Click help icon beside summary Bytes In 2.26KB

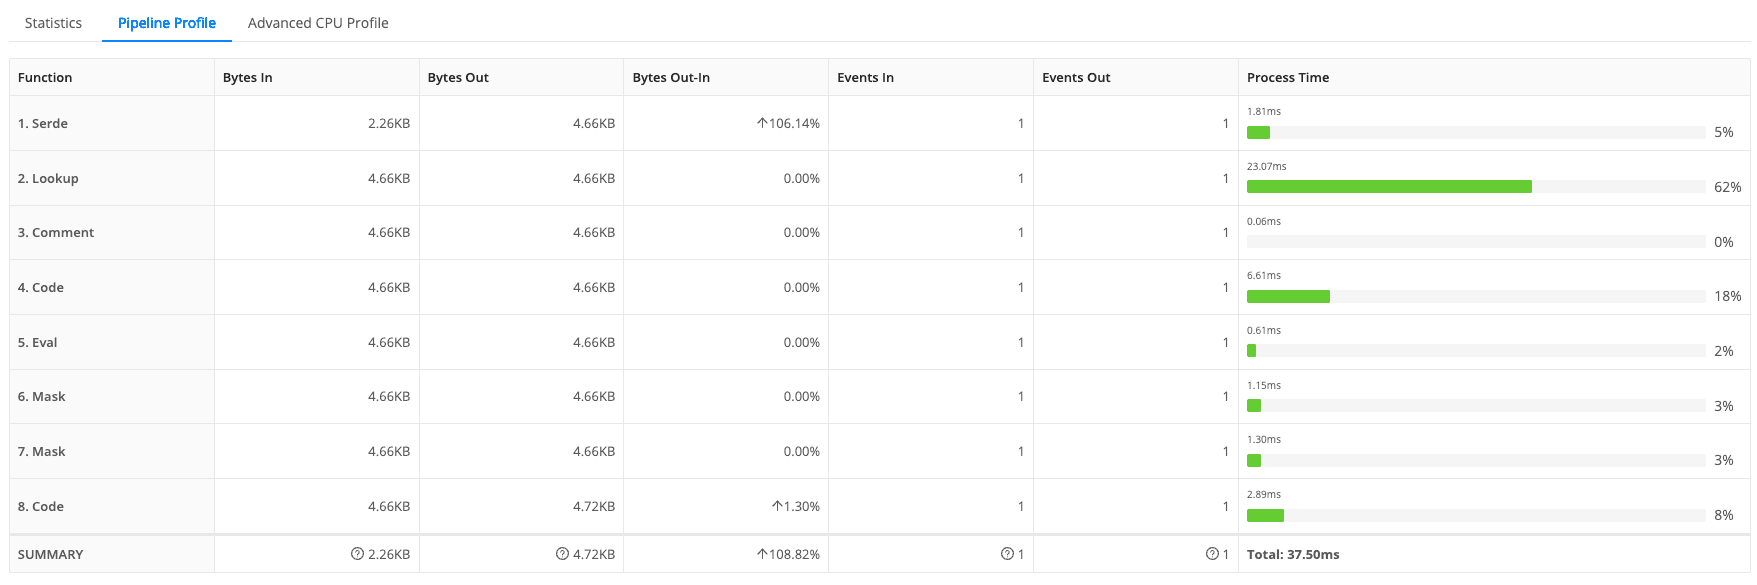click(x=357, y=554)
